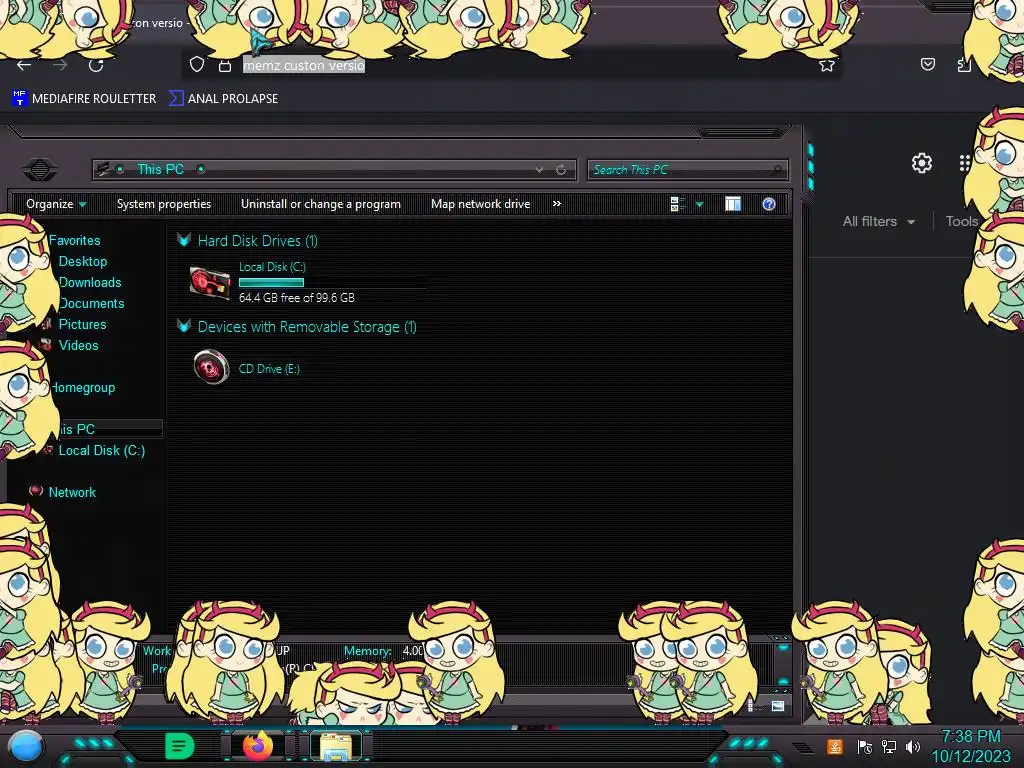Open Downloads in the navigation pane
The image size is (1024, 768).
pos(90,282)
